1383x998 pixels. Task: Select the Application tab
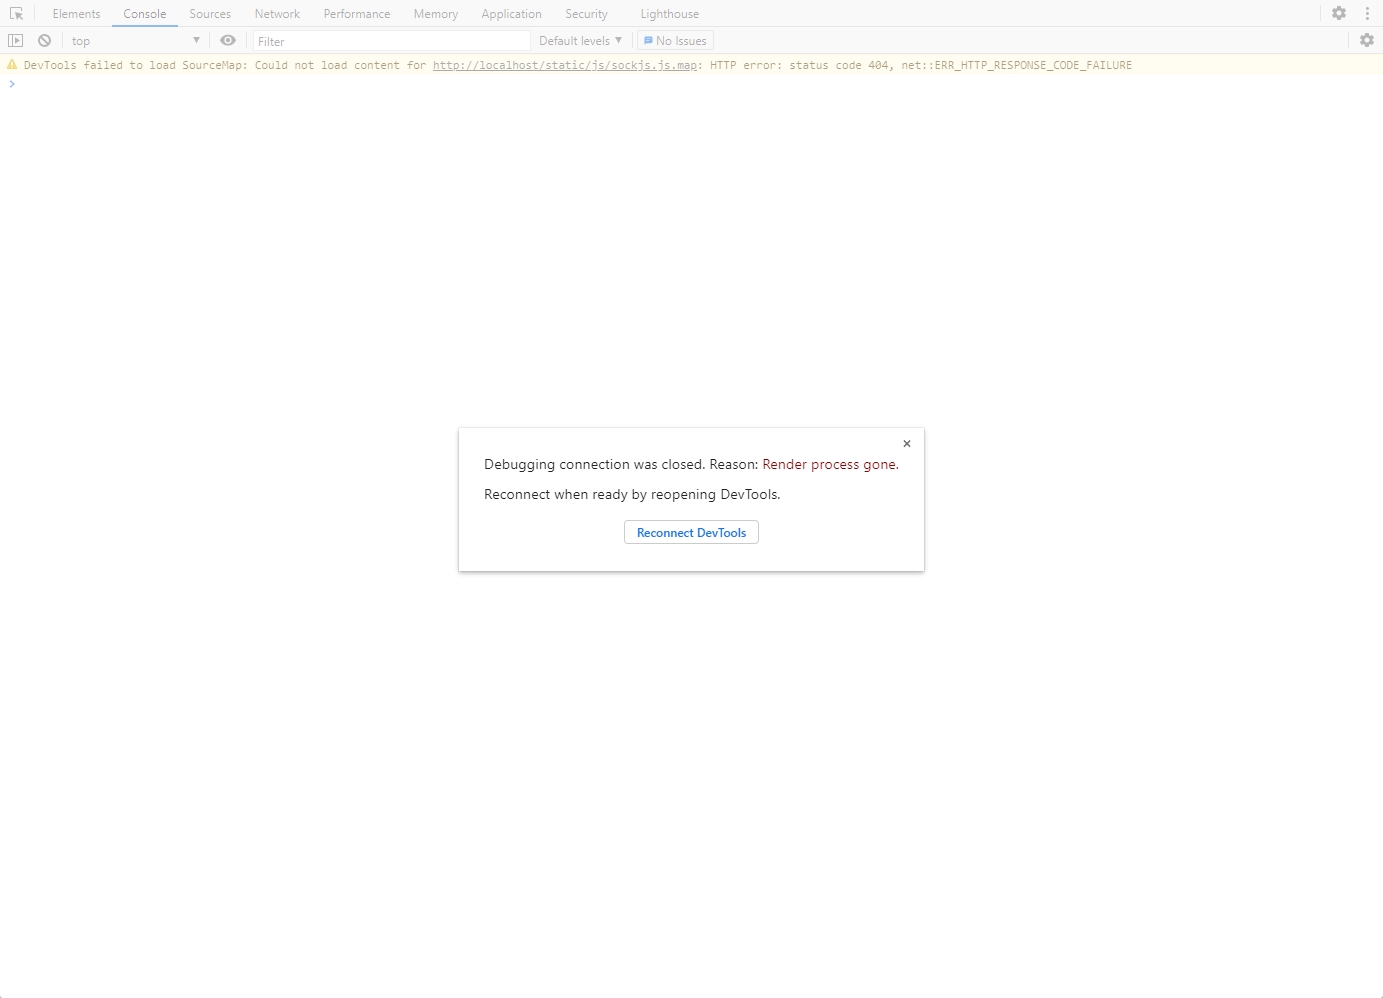click(511, 14)
